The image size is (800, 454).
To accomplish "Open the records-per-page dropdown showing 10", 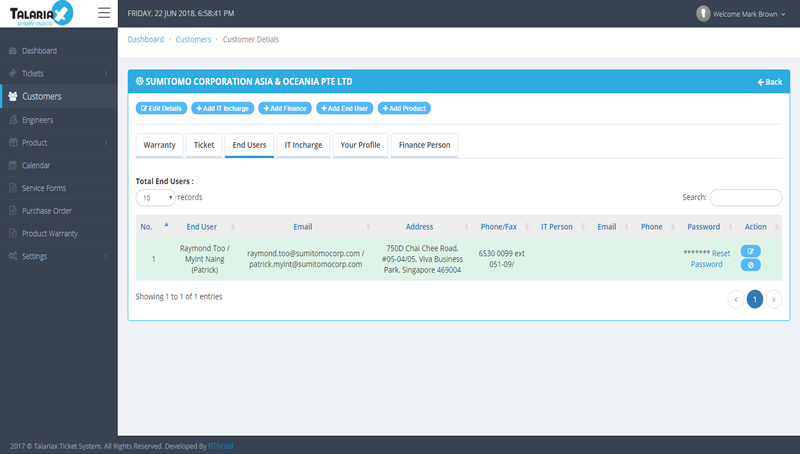I will [x=155, y=198].
